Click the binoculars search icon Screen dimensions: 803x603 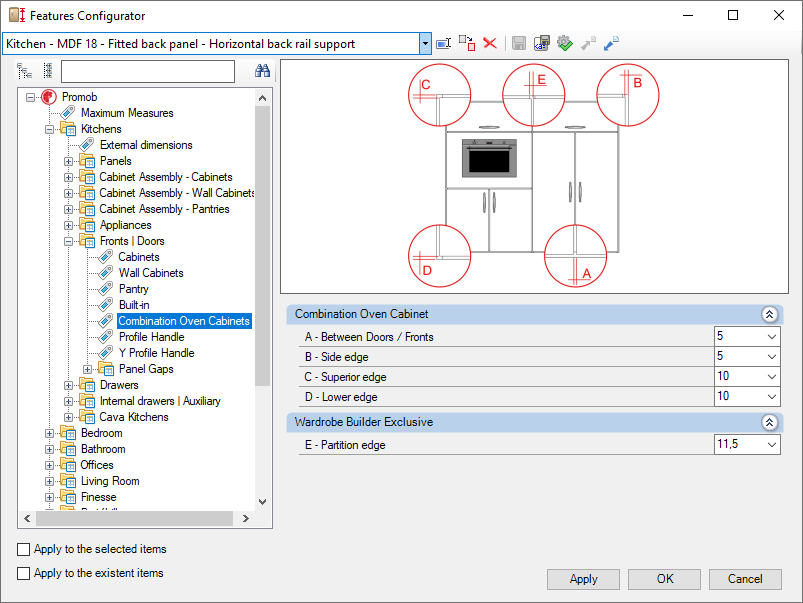[262, 71]
